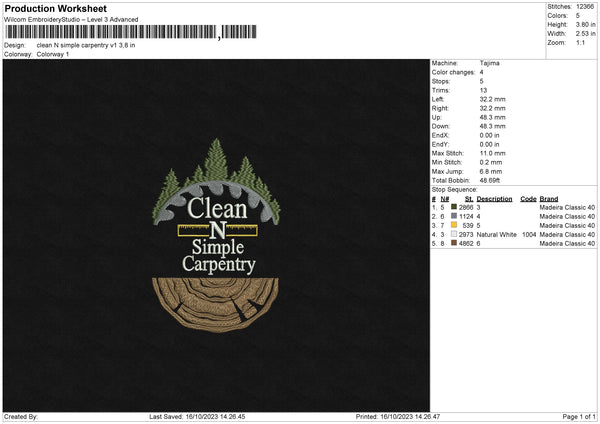Click the 'Stop Sequence:' heading

coord(455,190)
